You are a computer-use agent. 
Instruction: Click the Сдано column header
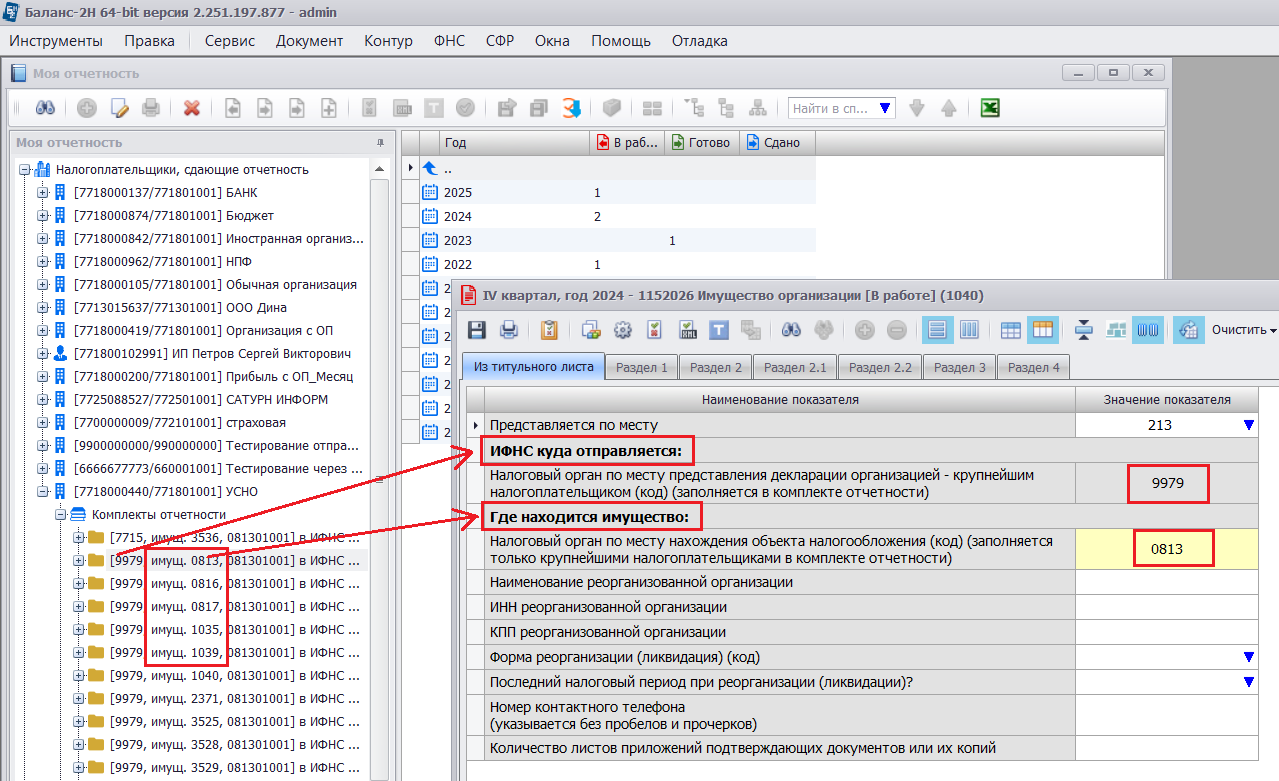(x=777, y=142)
